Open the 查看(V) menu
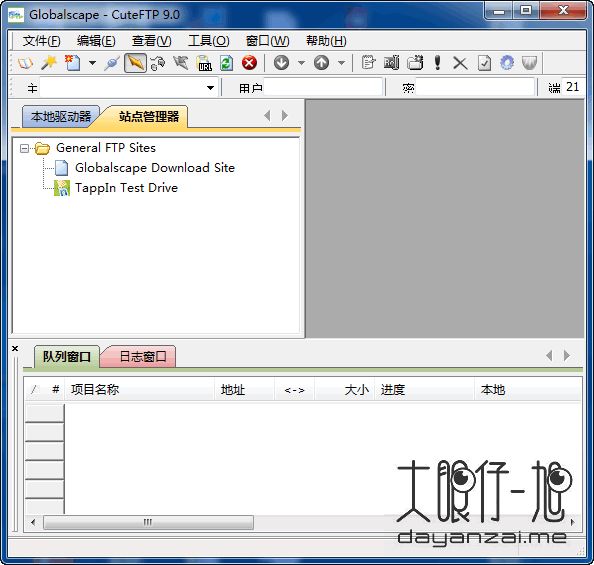 coord(152,41)
